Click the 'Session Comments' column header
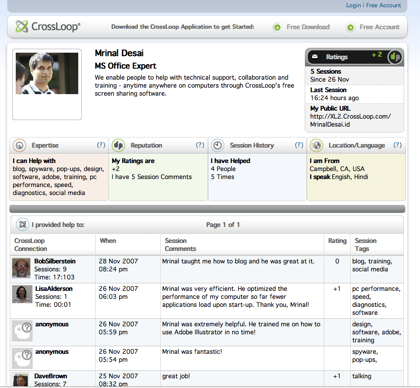This screenshot has height=388, width=420. (x=180, y=245)
